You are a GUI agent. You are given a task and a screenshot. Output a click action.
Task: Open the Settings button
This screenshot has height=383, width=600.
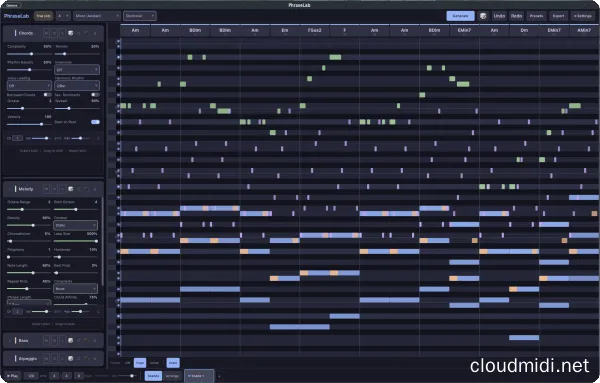(583, 16)
